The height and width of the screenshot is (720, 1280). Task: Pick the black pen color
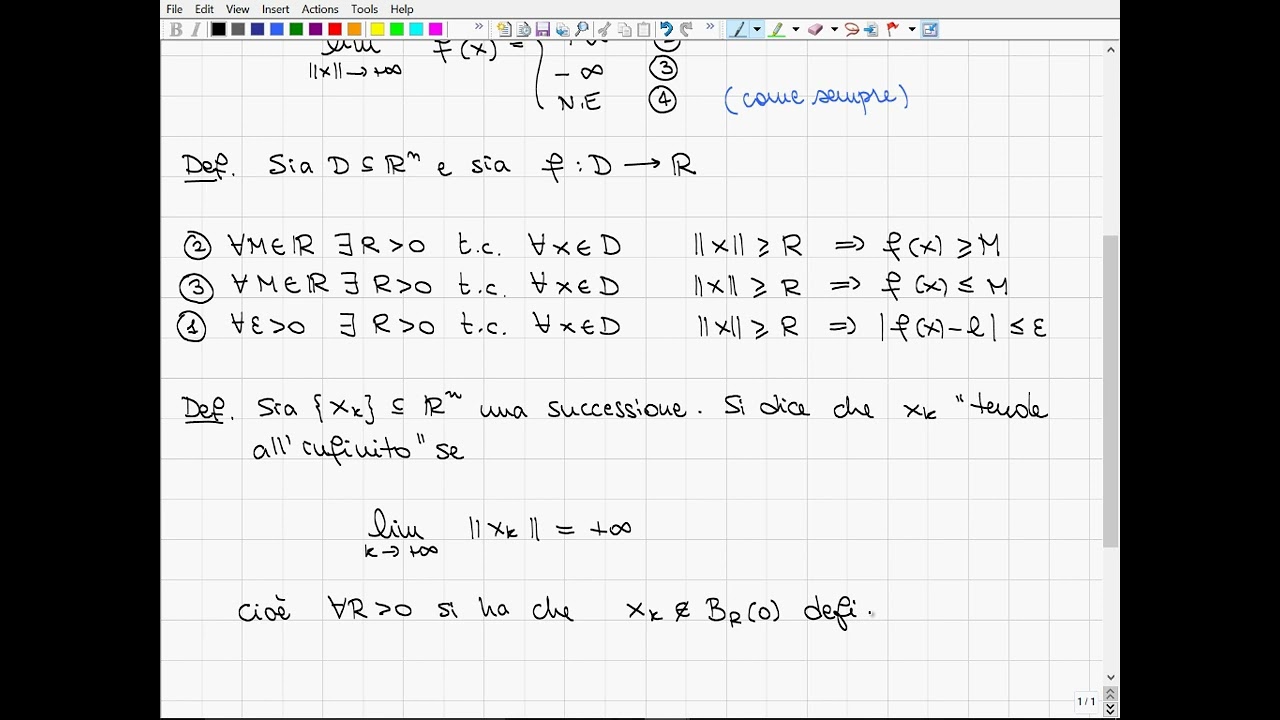click(x=218, y=29)
